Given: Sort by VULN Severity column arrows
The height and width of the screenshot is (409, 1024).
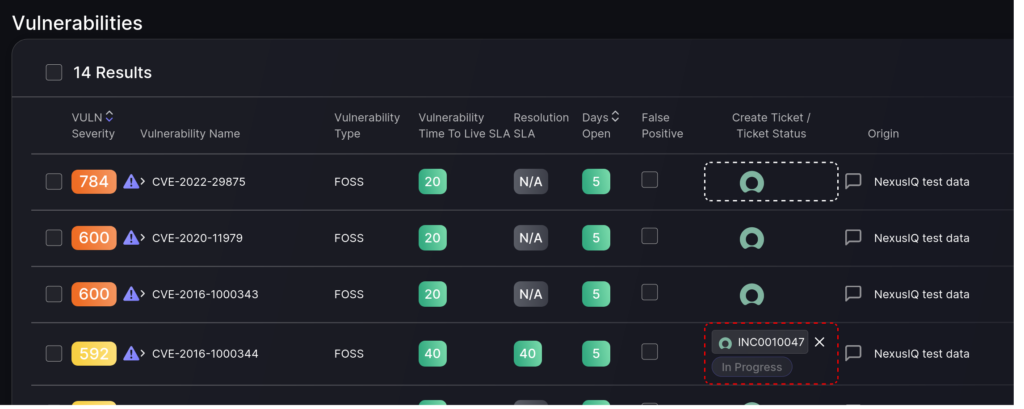Looking at the screenshot, I should coord(109,117).
